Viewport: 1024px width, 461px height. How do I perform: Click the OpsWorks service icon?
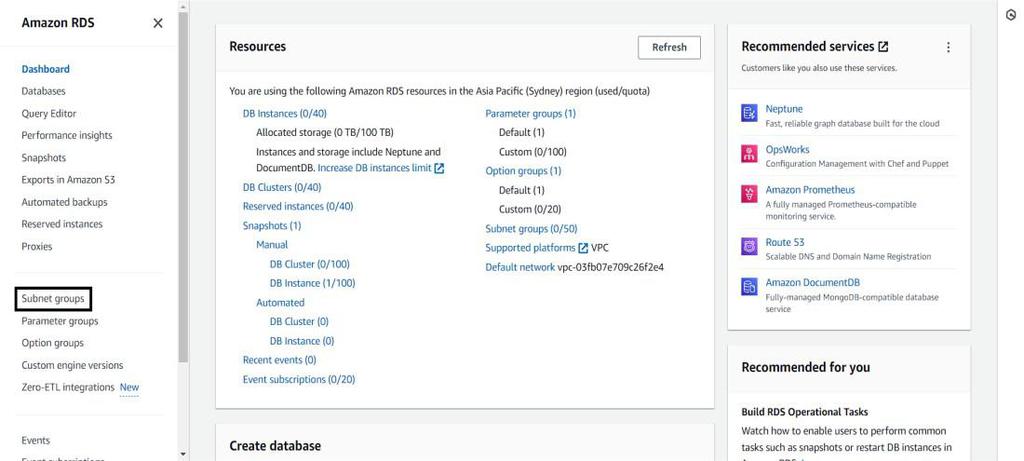pyautogui.click(x=749, y=155)
